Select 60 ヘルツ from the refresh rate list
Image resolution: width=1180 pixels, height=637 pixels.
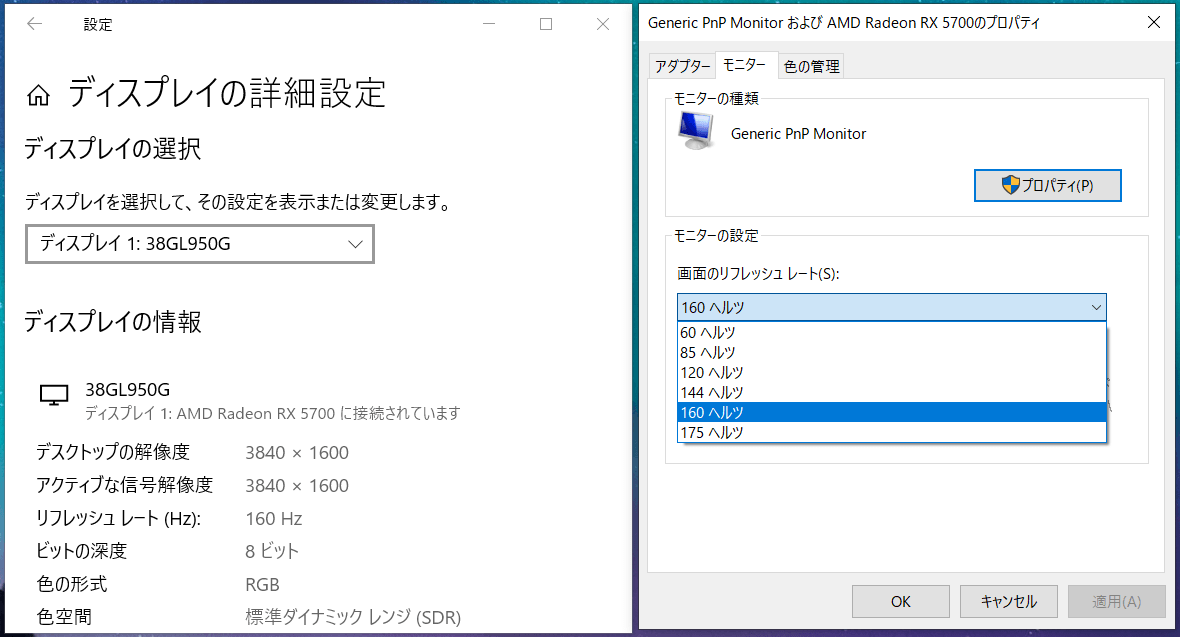point(892,332)
